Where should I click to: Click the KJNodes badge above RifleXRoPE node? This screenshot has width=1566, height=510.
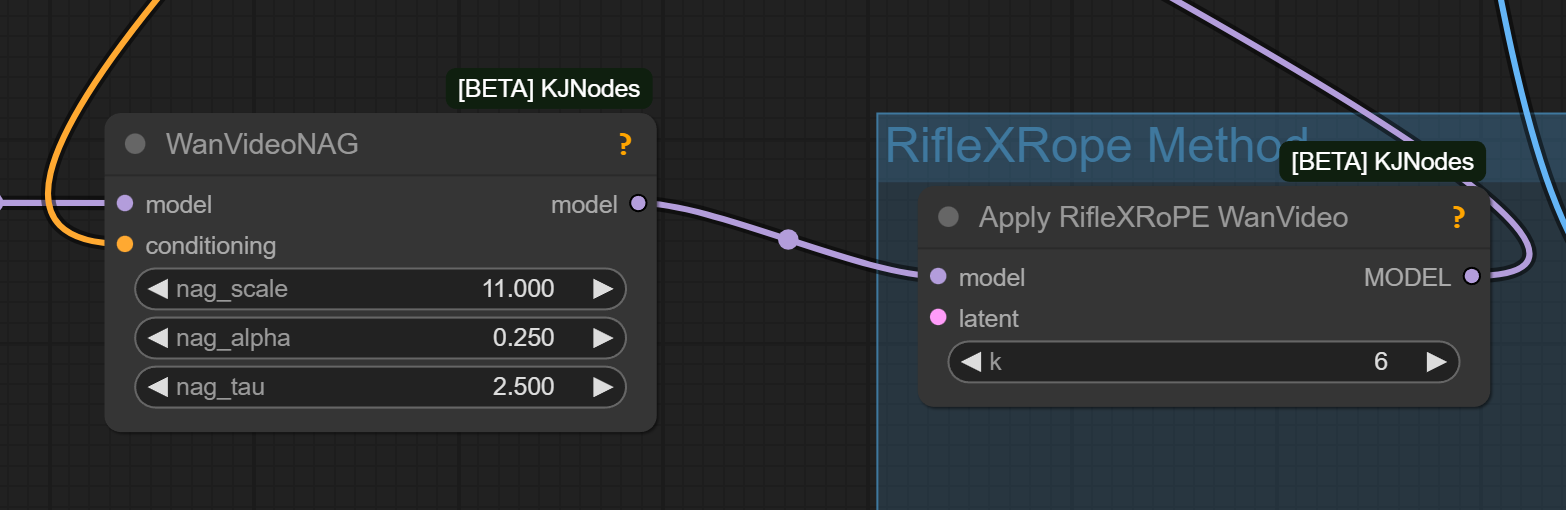coord(1382,161)
